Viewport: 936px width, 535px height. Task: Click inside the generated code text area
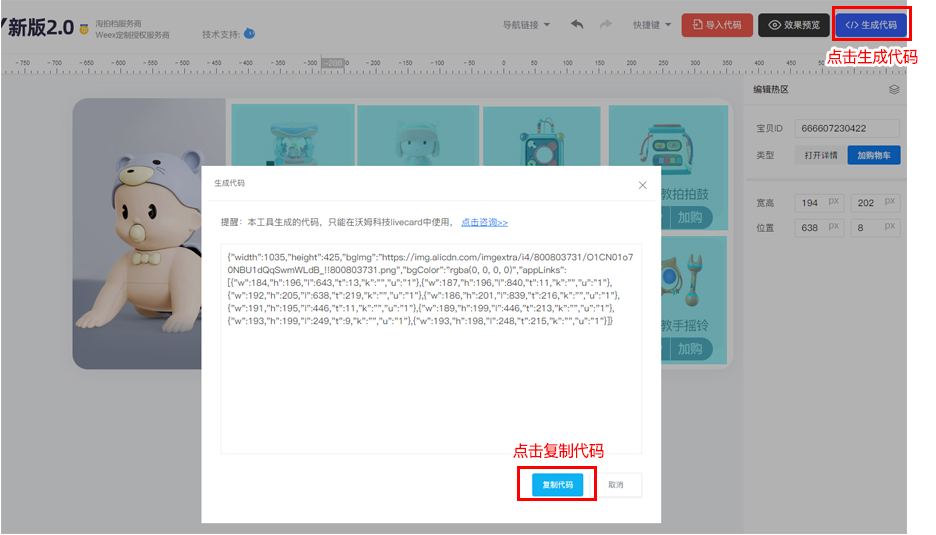pos(431,349)
